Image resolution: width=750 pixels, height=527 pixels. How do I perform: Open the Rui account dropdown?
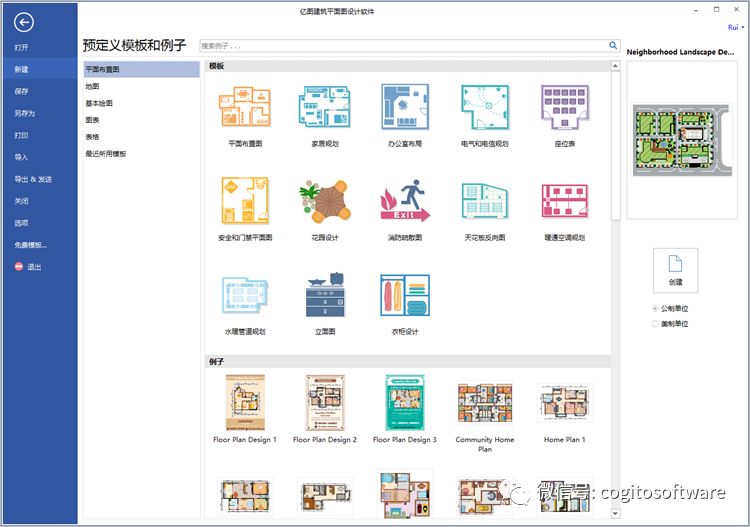736,27
